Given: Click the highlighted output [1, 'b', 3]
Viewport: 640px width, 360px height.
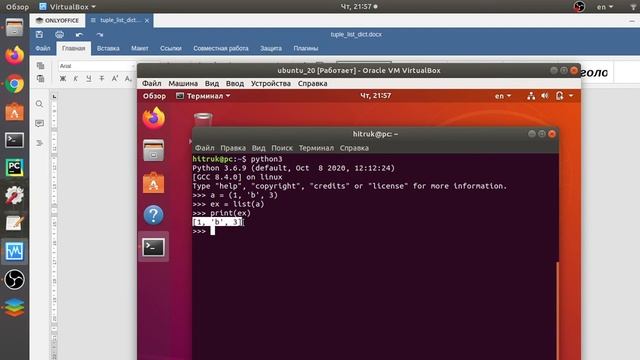Looking at the screenshot, I should [218, 222].
